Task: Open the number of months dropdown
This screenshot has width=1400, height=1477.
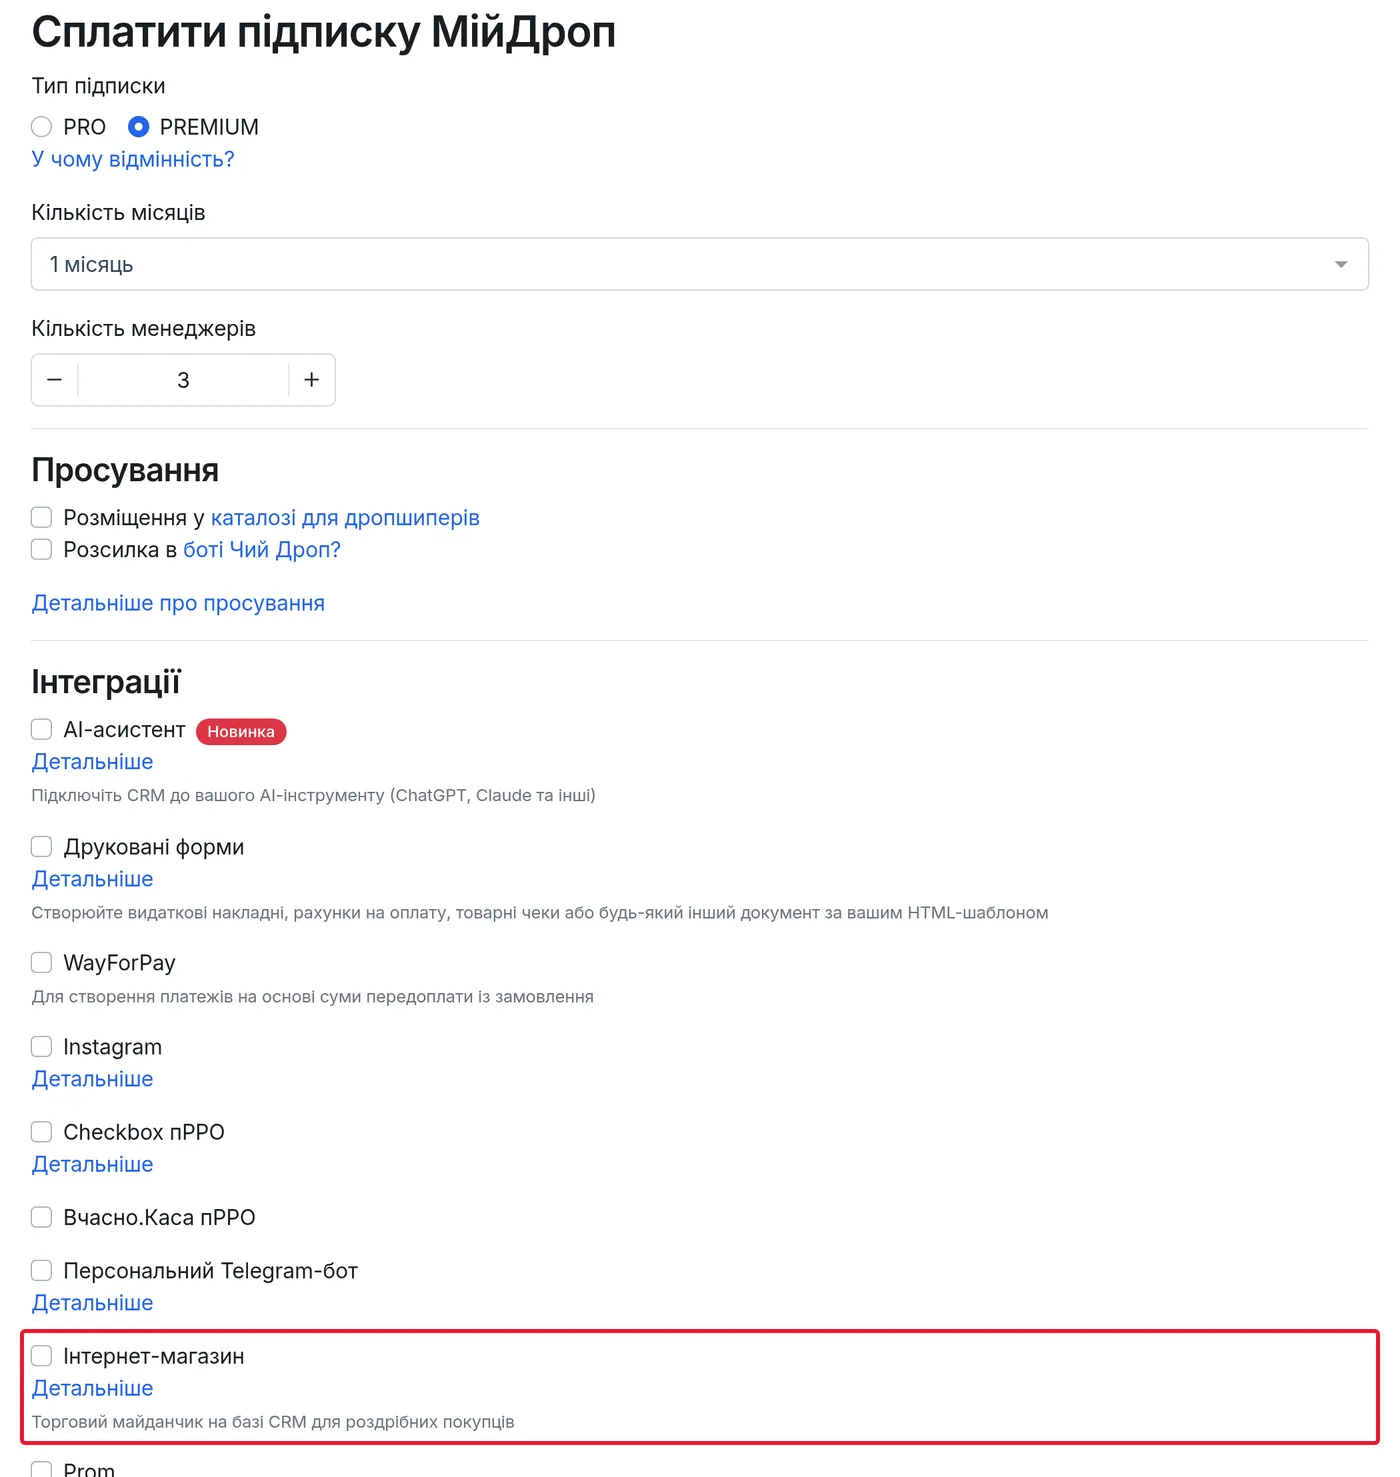Action: pos(700,264)
